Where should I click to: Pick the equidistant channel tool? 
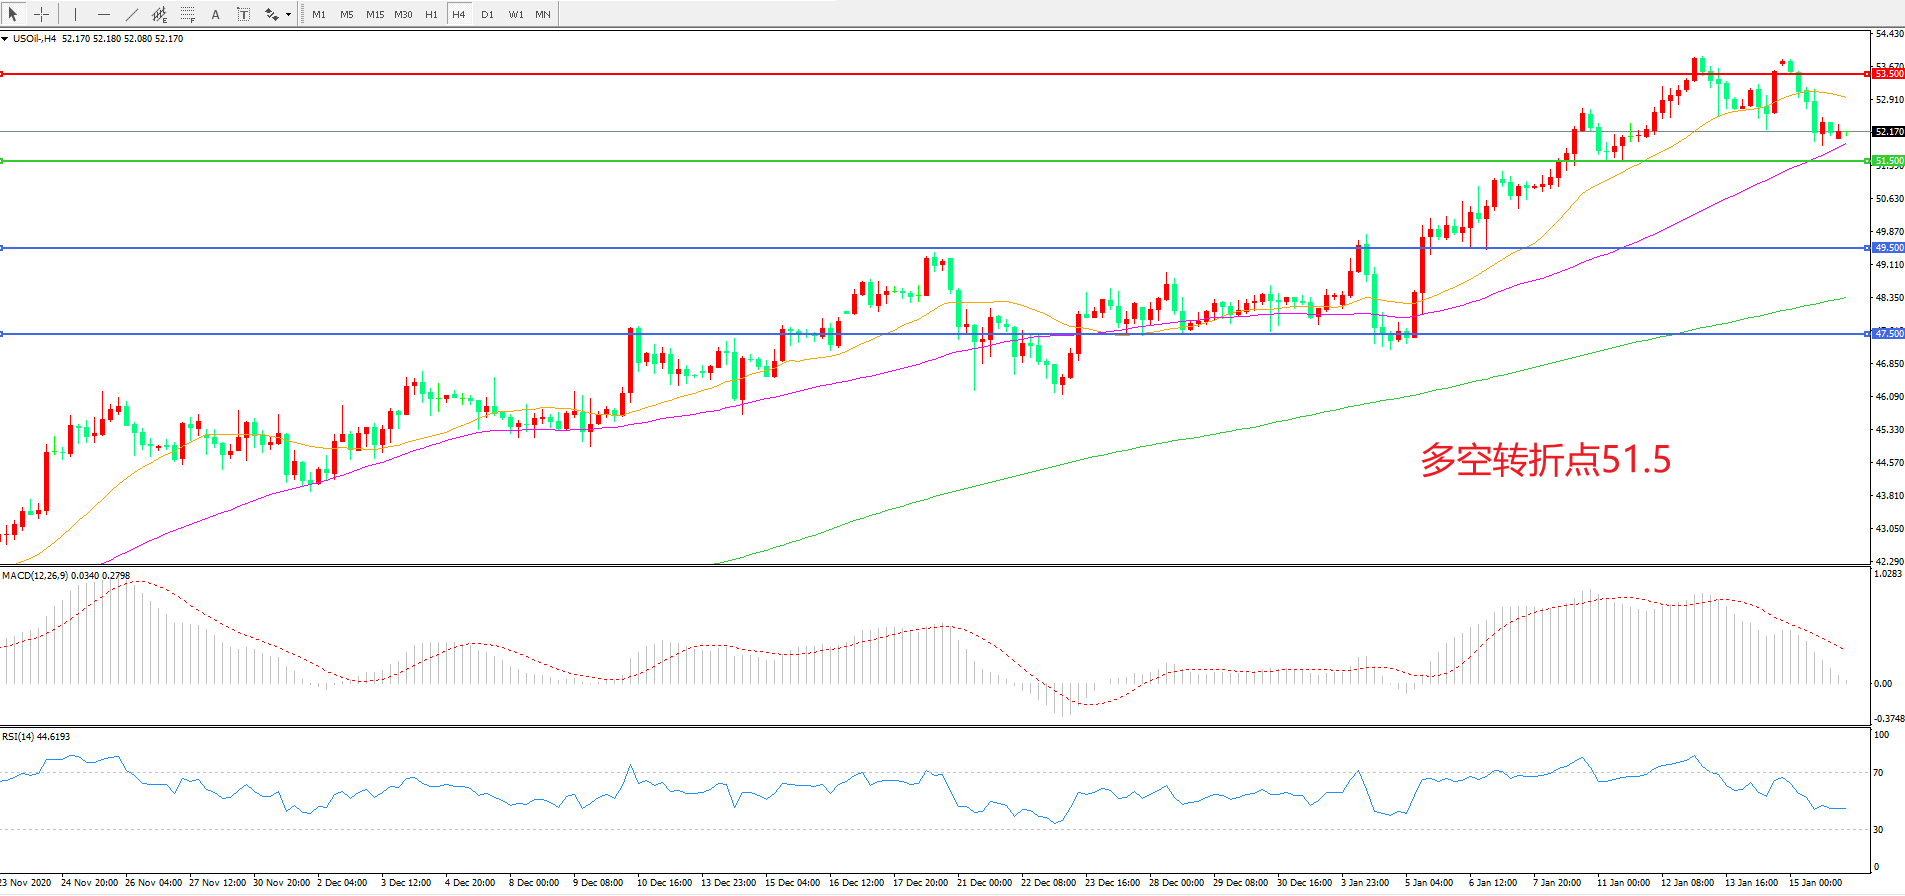click(x=159, y=14)
